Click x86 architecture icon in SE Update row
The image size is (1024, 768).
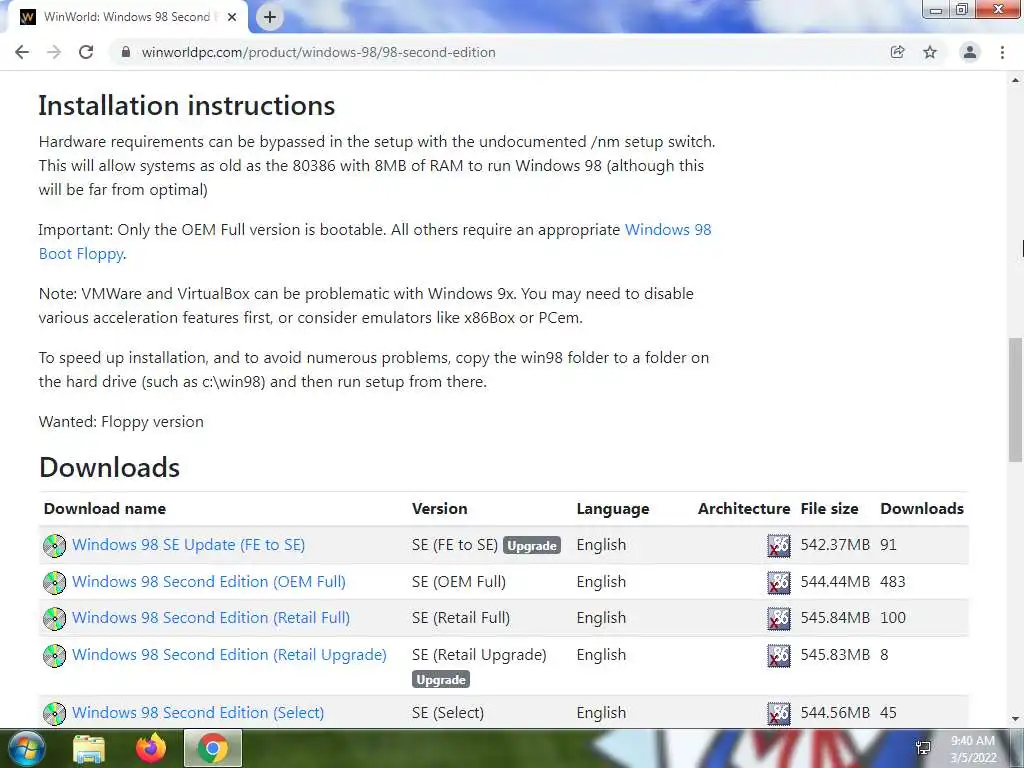coord(778,545)
